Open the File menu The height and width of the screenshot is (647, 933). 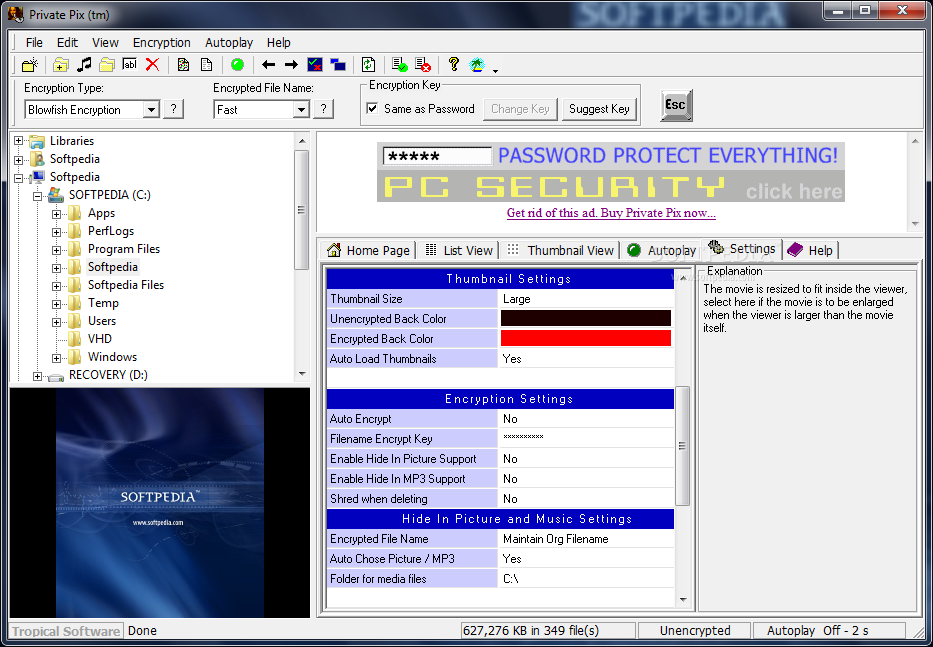[34, 42]
